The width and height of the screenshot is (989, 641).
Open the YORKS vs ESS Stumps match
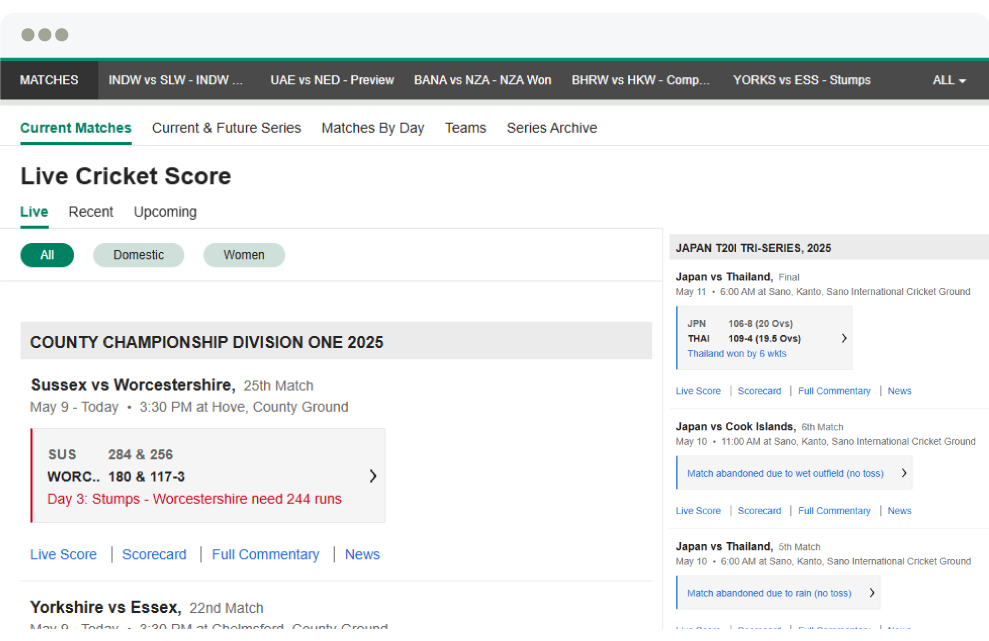[x=801, y=80]
